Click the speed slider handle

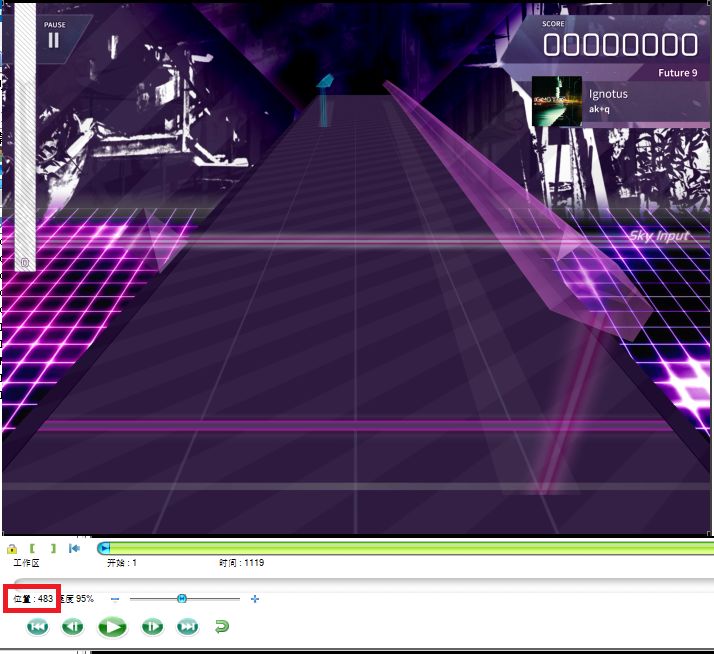[182, 599]
